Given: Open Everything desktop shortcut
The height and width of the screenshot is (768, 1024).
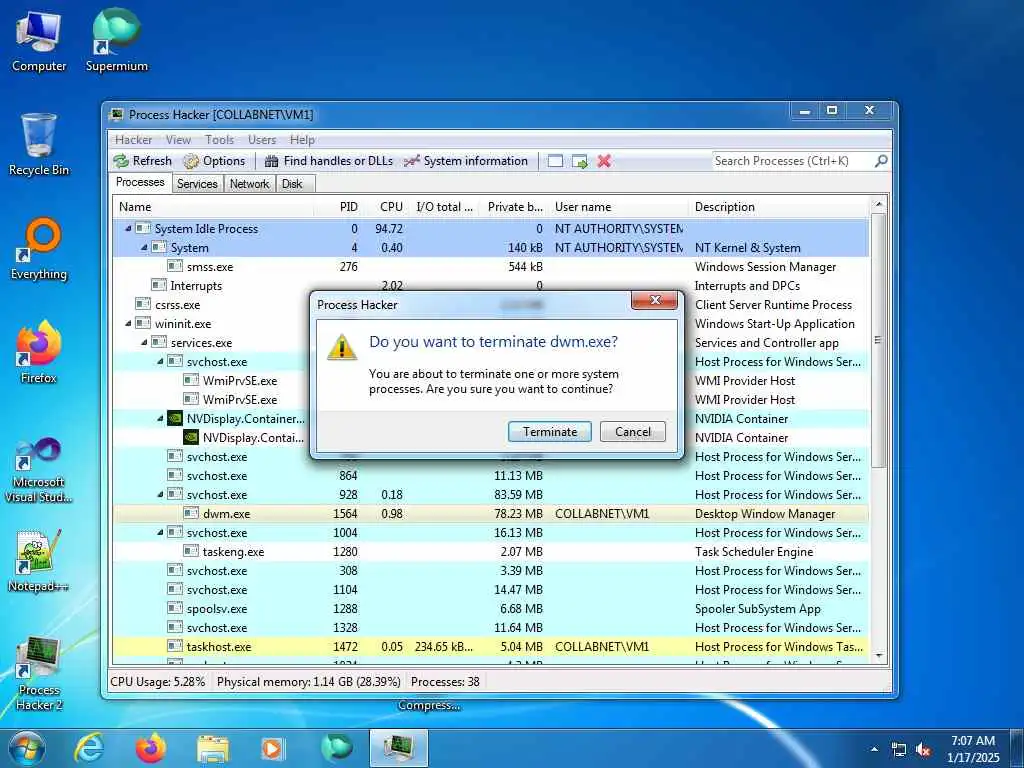Looking at the screenshot, I should click(39, 249).
